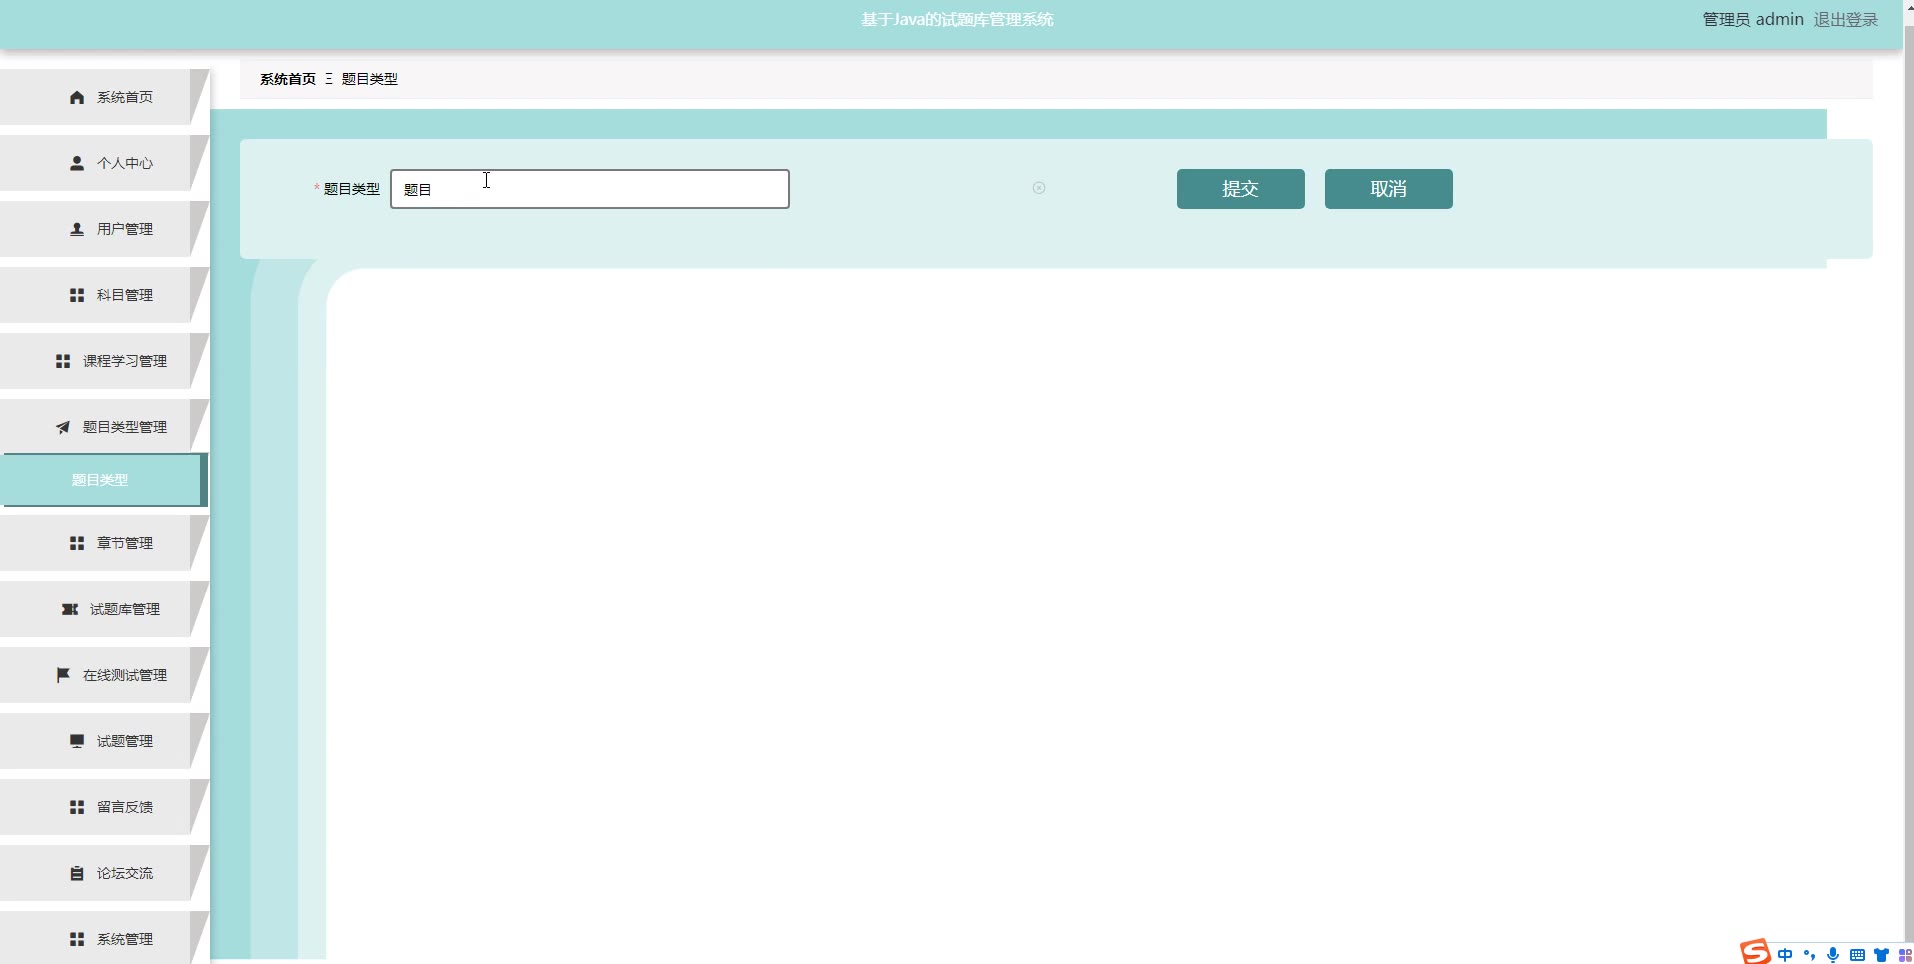Click the clipboard icon beside 论坛交流

77,873
